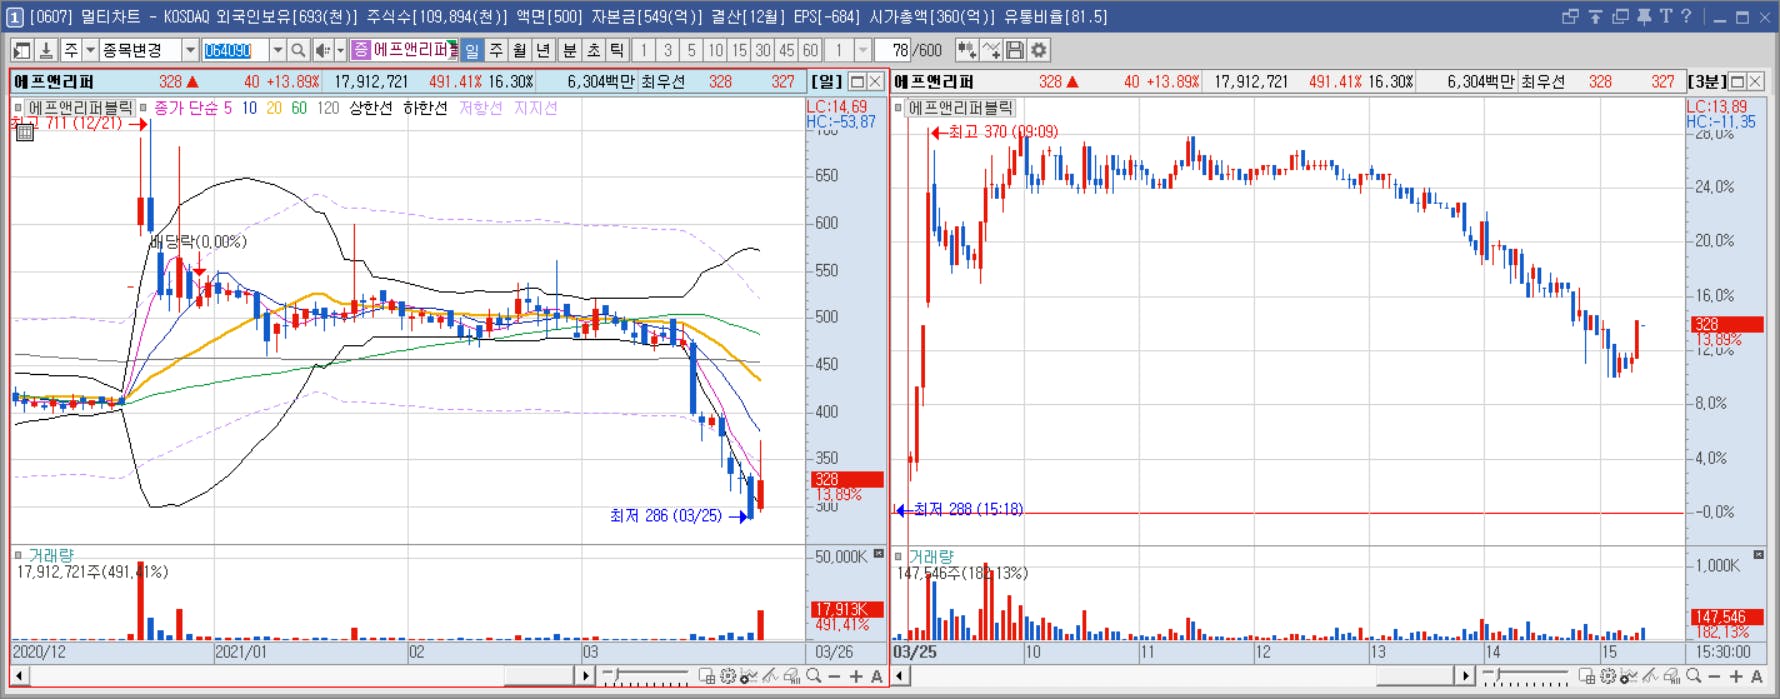
Task: Click the line chart tool icon
Action: 991,50
